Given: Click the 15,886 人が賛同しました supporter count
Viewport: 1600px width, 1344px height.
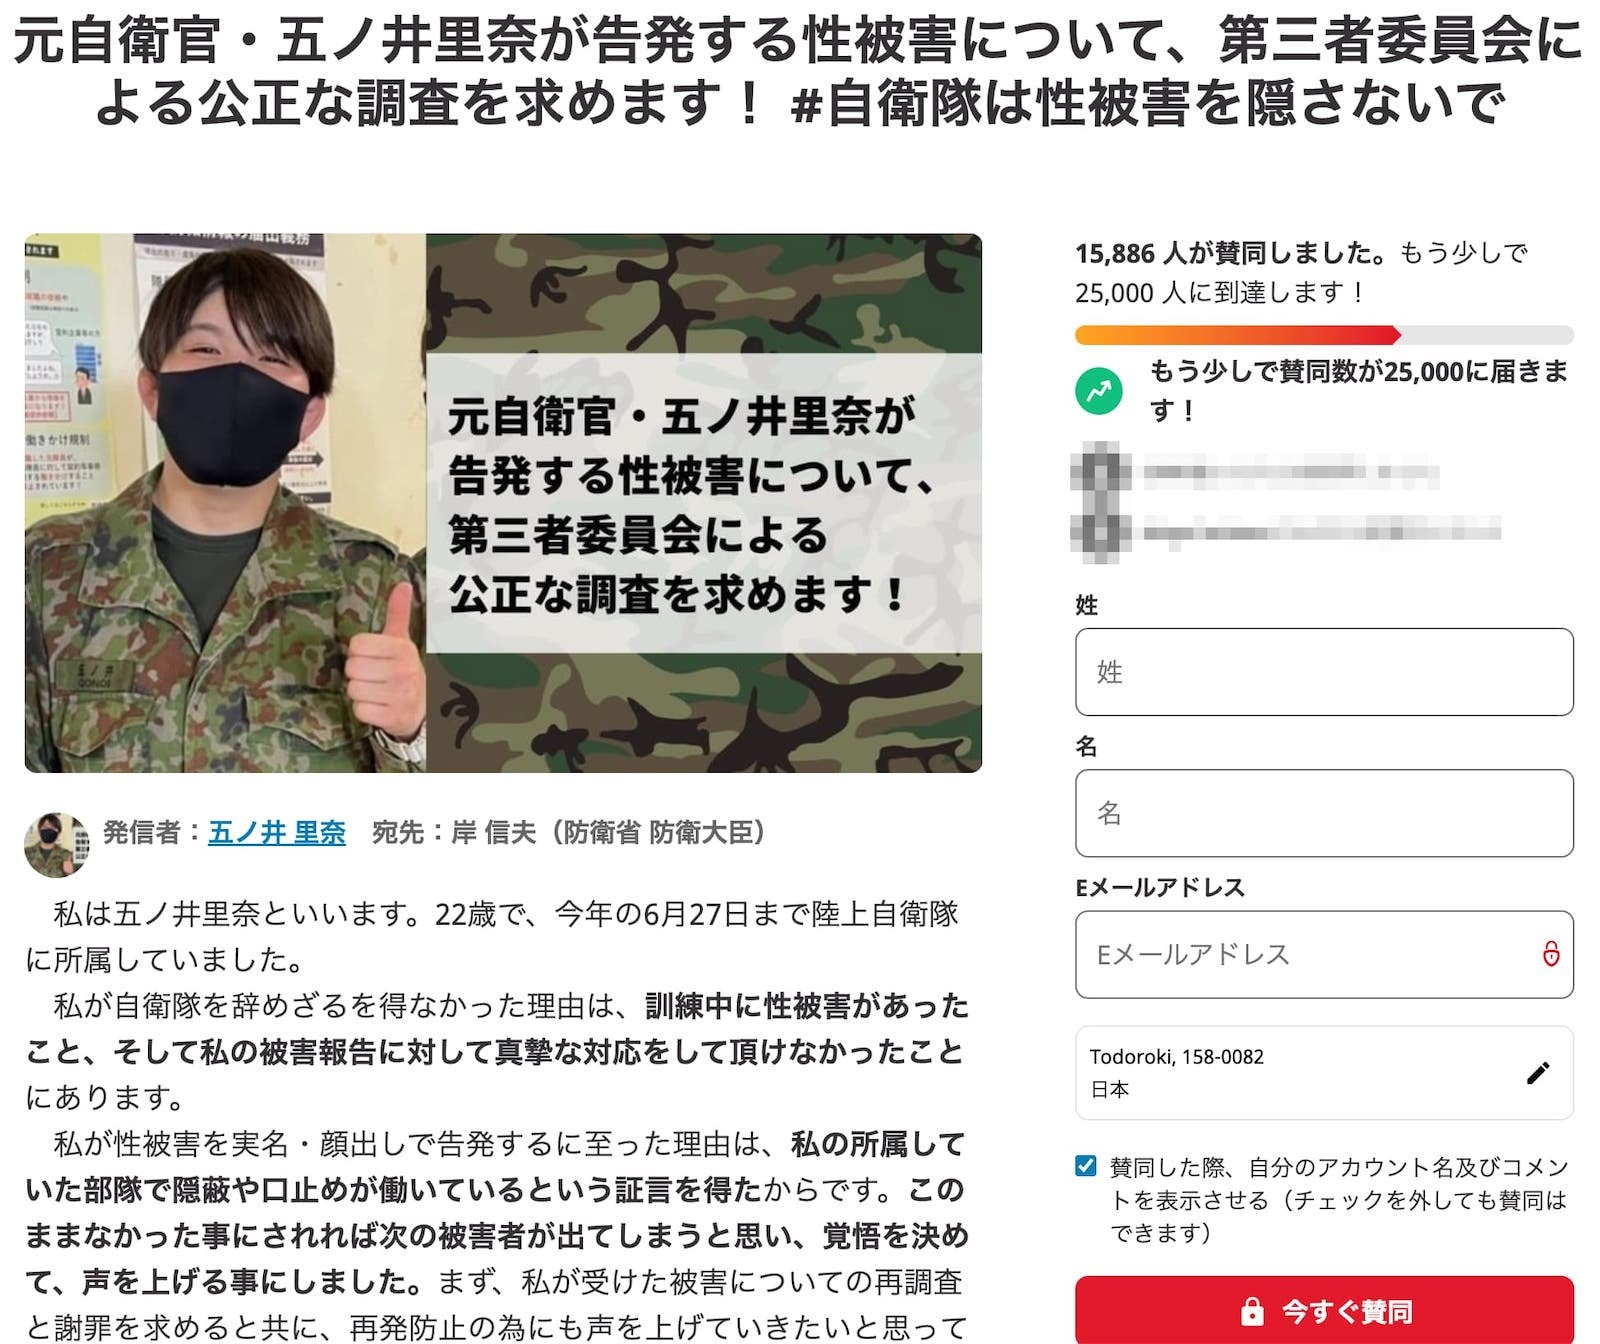Looking at the screenshot, I should (x=1231, y=253).
